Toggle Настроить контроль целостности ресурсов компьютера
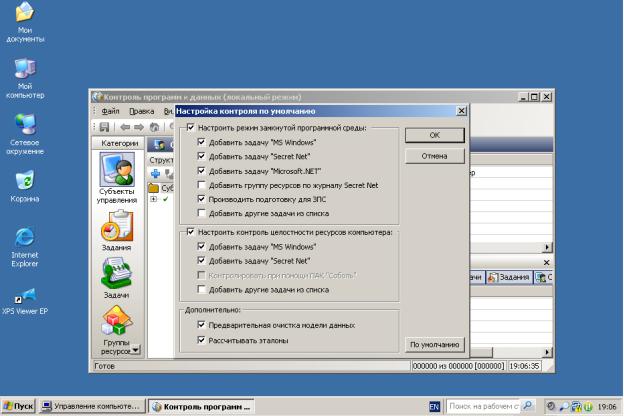 click(191, 232)
